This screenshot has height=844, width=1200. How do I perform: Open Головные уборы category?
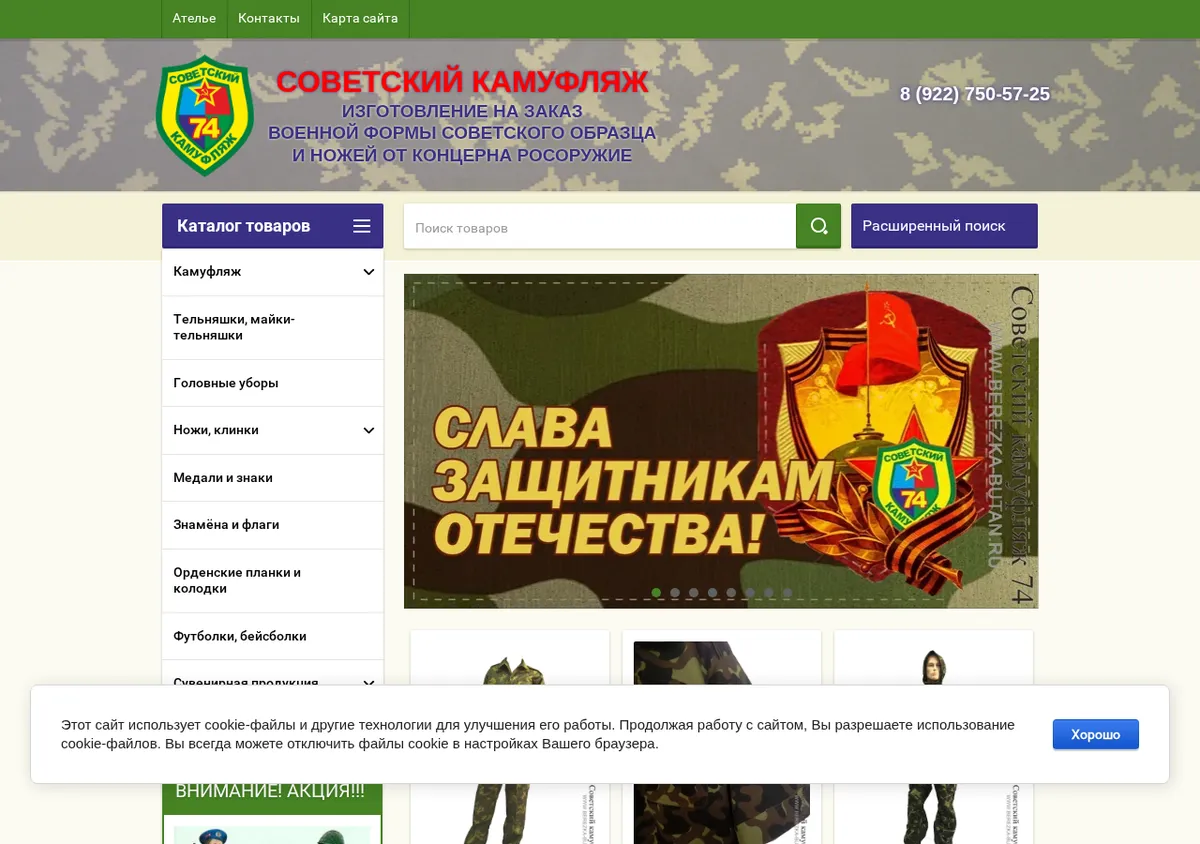273,383
